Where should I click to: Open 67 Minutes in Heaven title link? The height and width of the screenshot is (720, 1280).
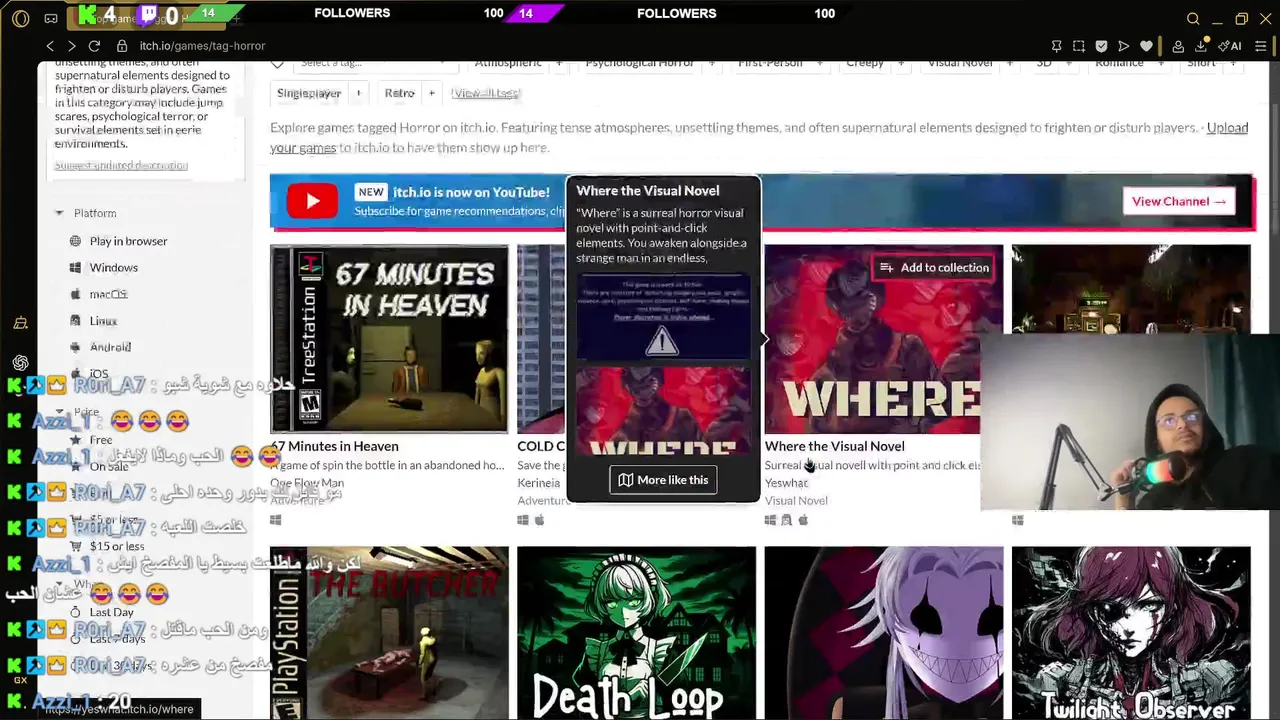(334, 446)
